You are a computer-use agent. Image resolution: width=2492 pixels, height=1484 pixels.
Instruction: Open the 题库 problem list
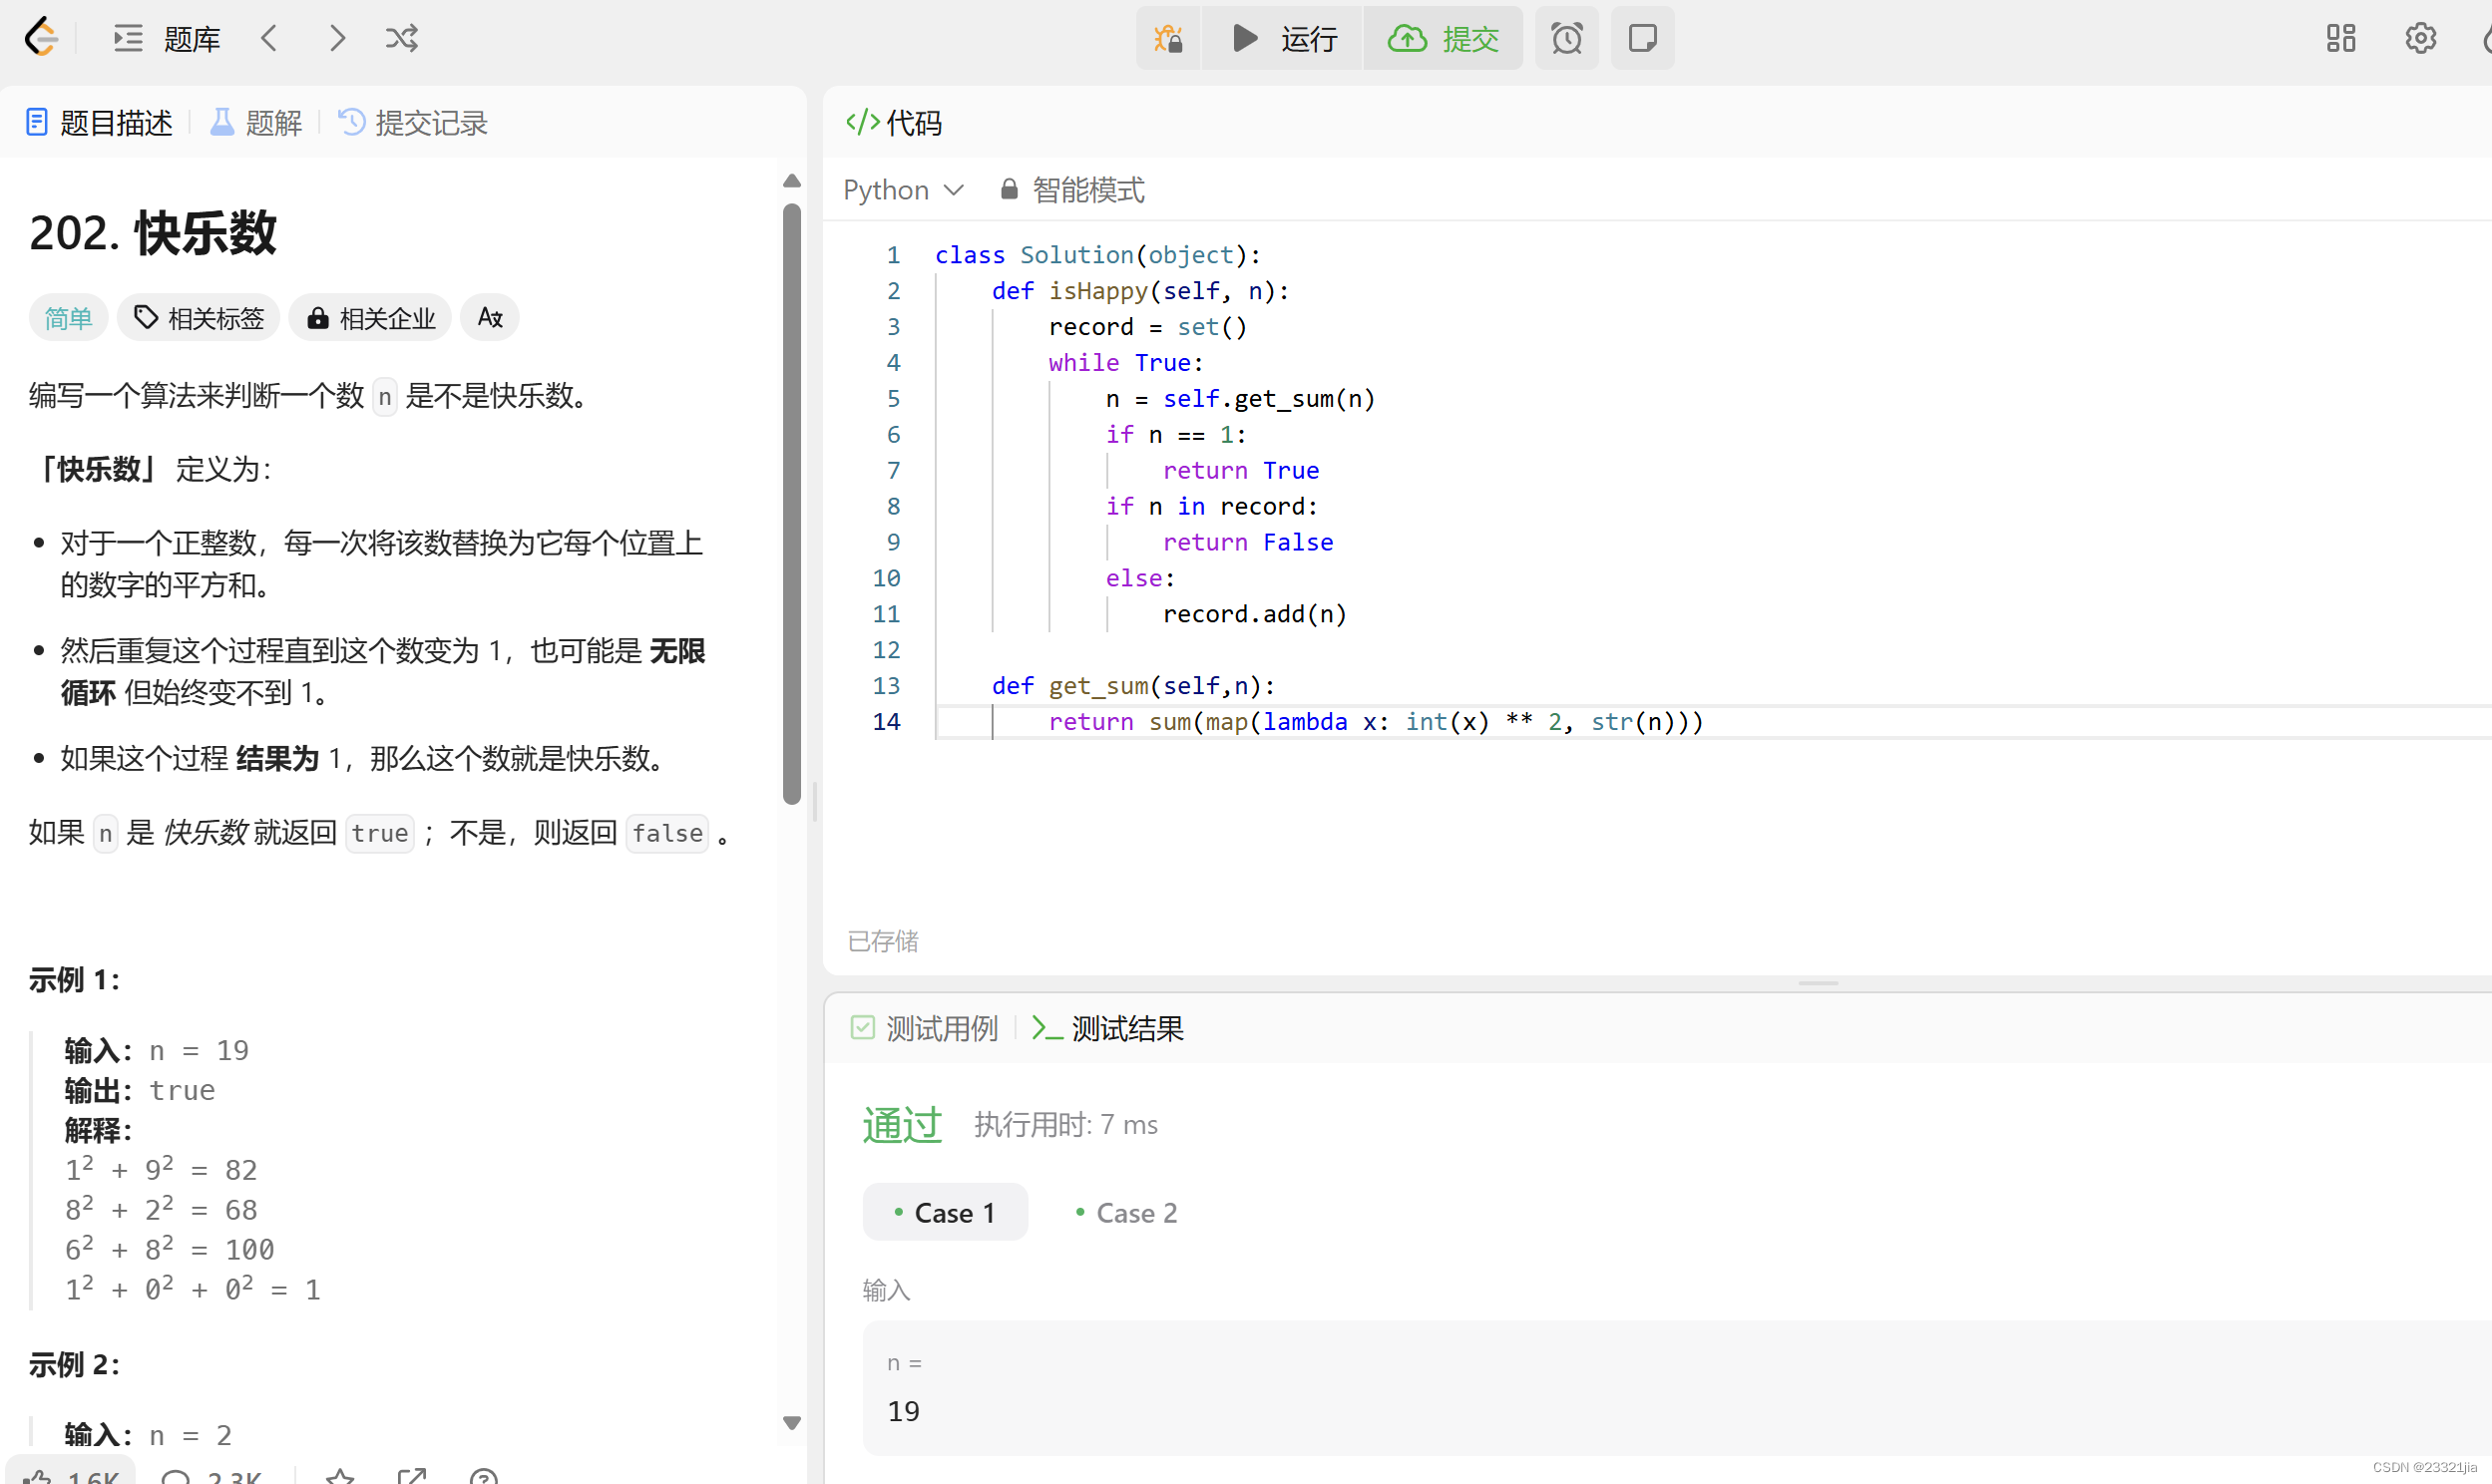166,38
